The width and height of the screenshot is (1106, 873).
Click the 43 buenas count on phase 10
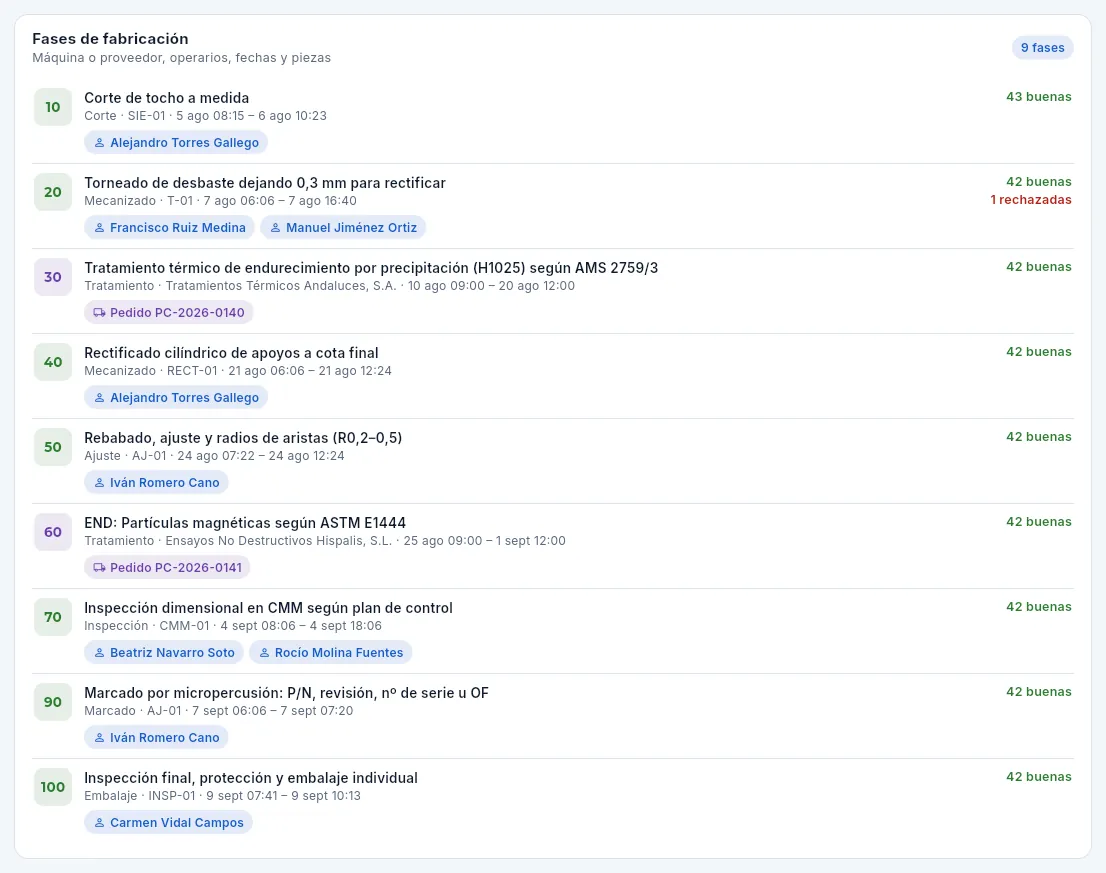(x=1038, y=97)
